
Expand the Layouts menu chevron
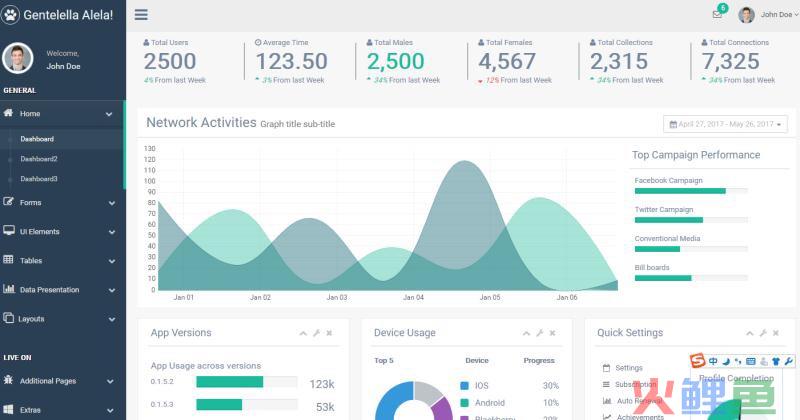[111, 319]
